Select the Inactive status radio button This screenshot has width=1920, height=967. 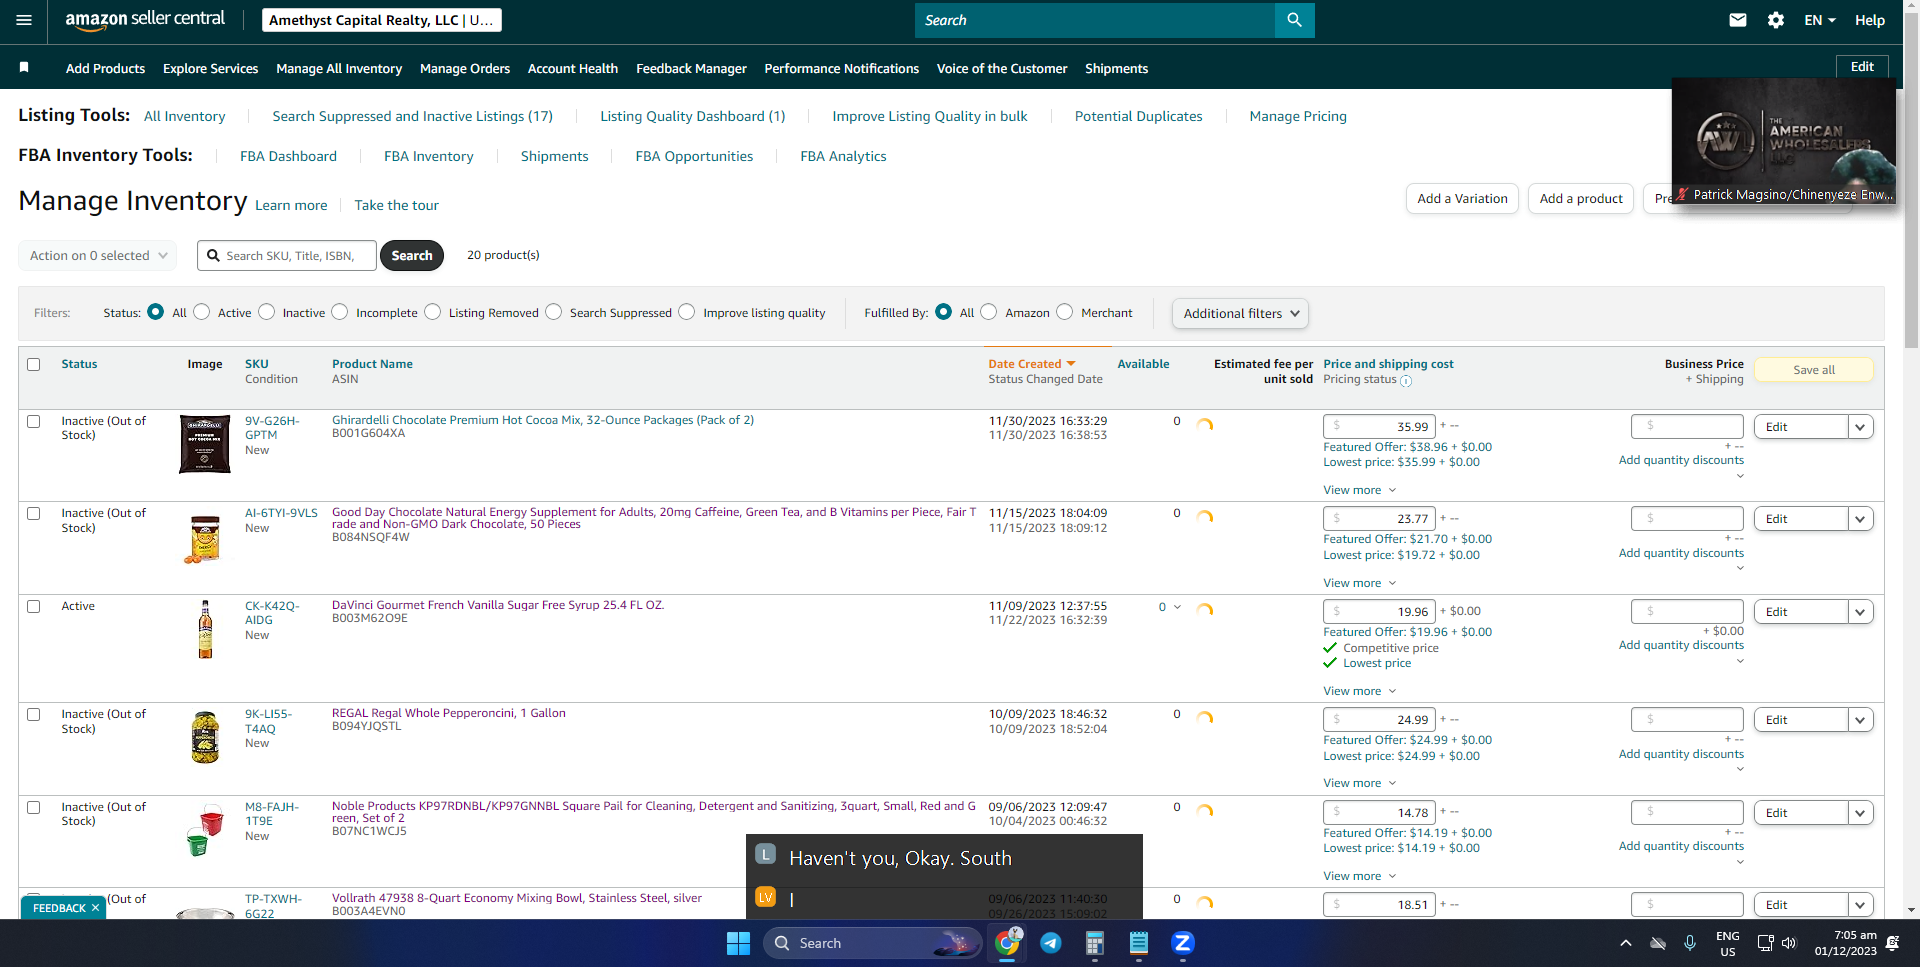click(266, 312)
